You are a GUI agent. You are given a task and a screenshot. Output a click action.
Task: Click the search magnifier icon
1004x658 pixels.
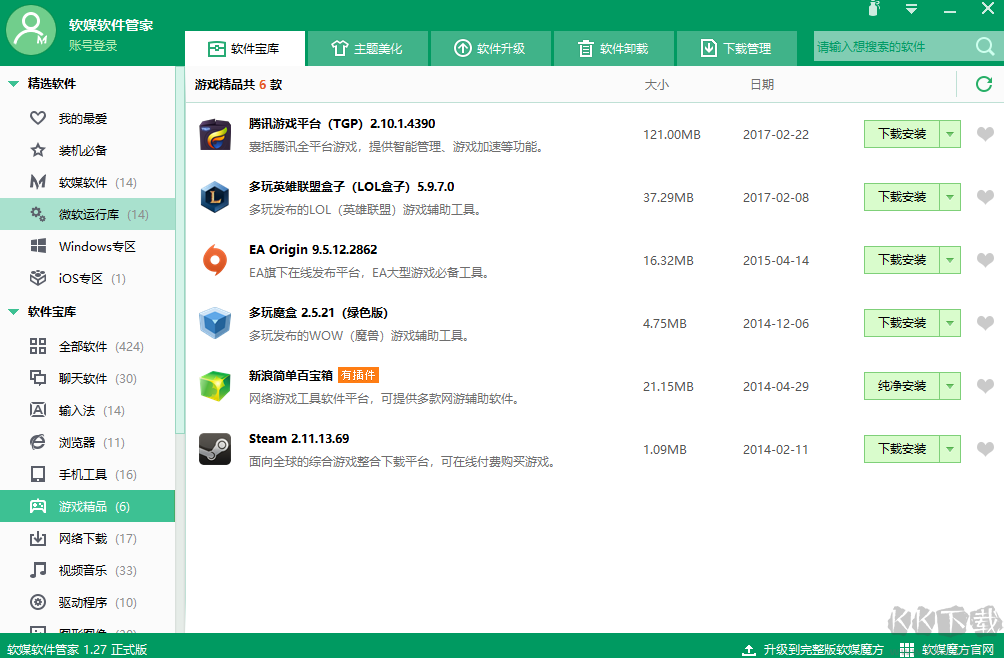985,47
